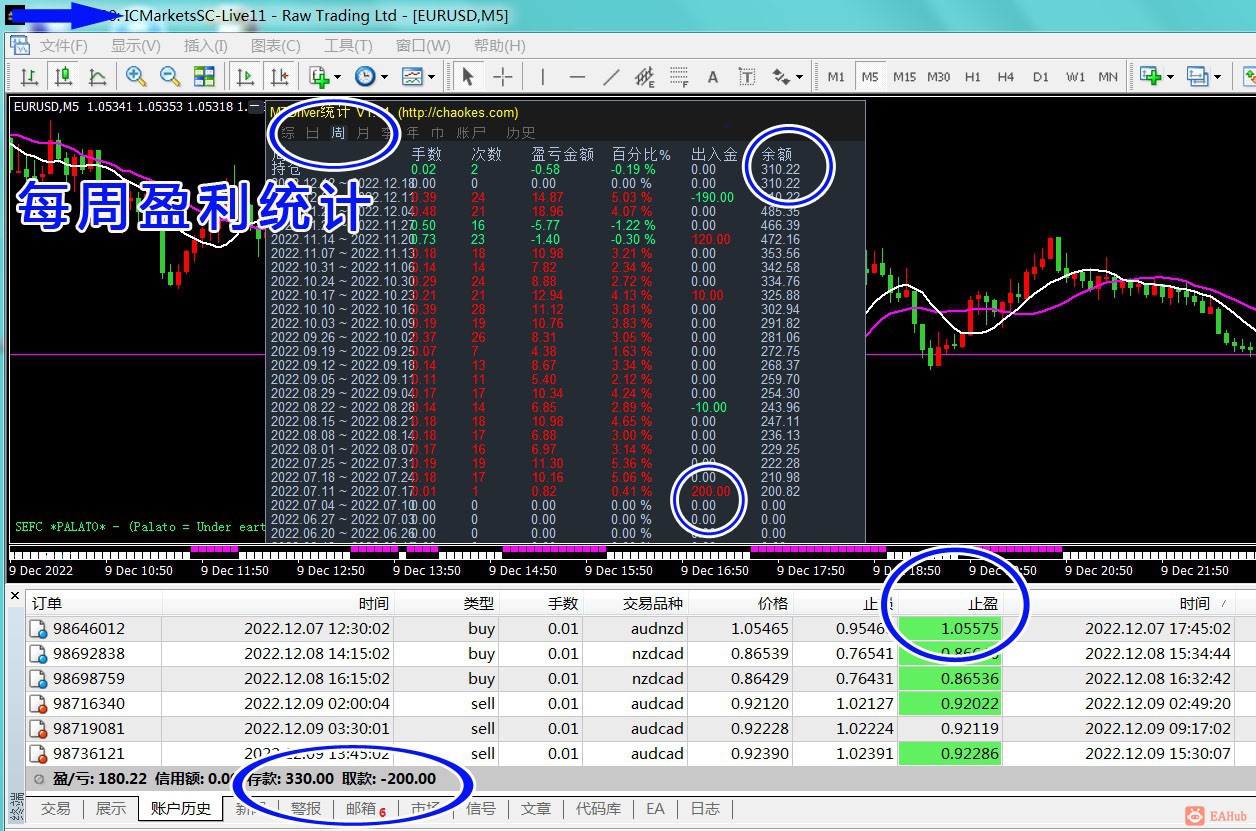Switch timeframe to H4

coord(1006,77)
